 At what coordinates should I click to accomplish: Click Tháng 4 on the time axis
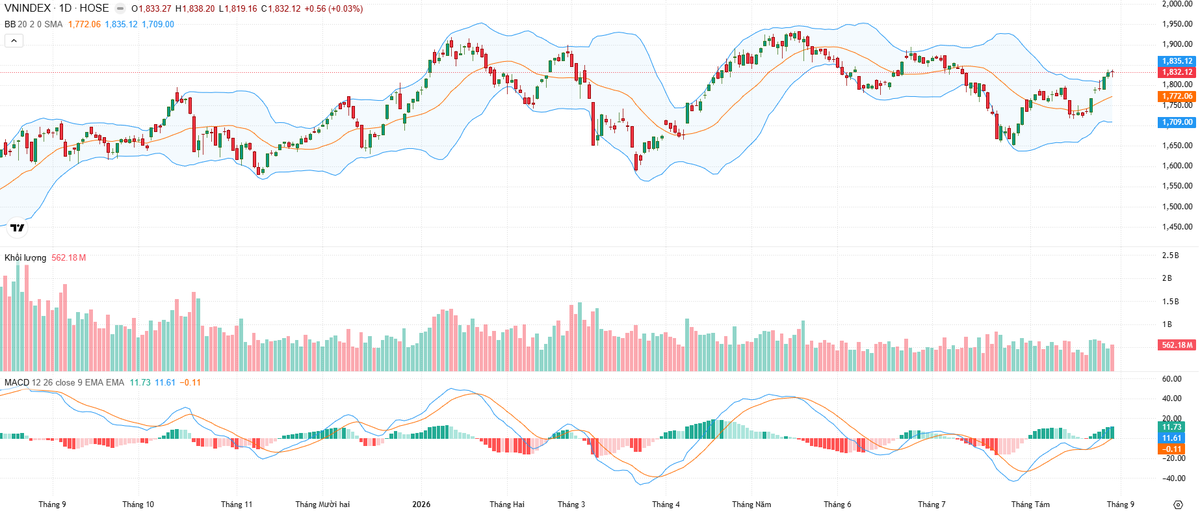point(664,504)
